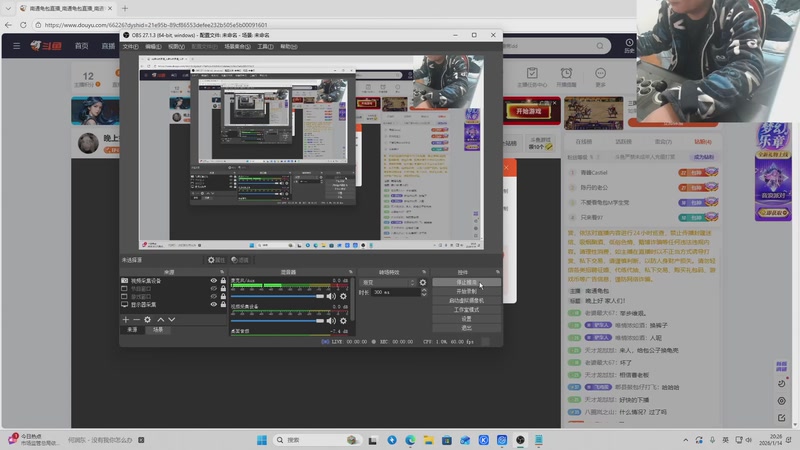Click the browser refresh button
800x450 pixels.
point(23,24)
